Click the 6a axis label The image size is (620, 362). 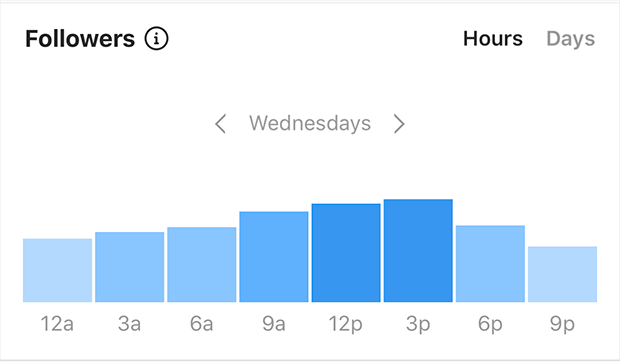(202, 324)
